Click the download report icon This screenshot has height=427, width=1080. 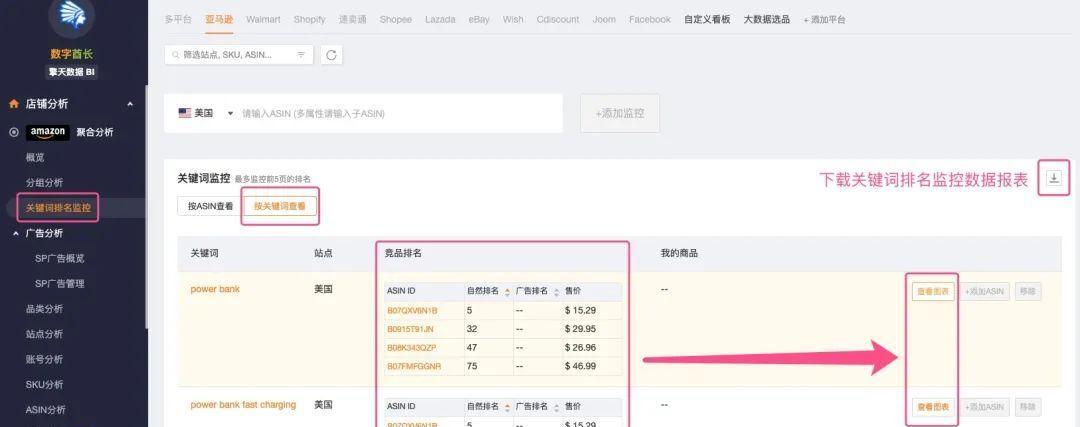click(1054, 179)
